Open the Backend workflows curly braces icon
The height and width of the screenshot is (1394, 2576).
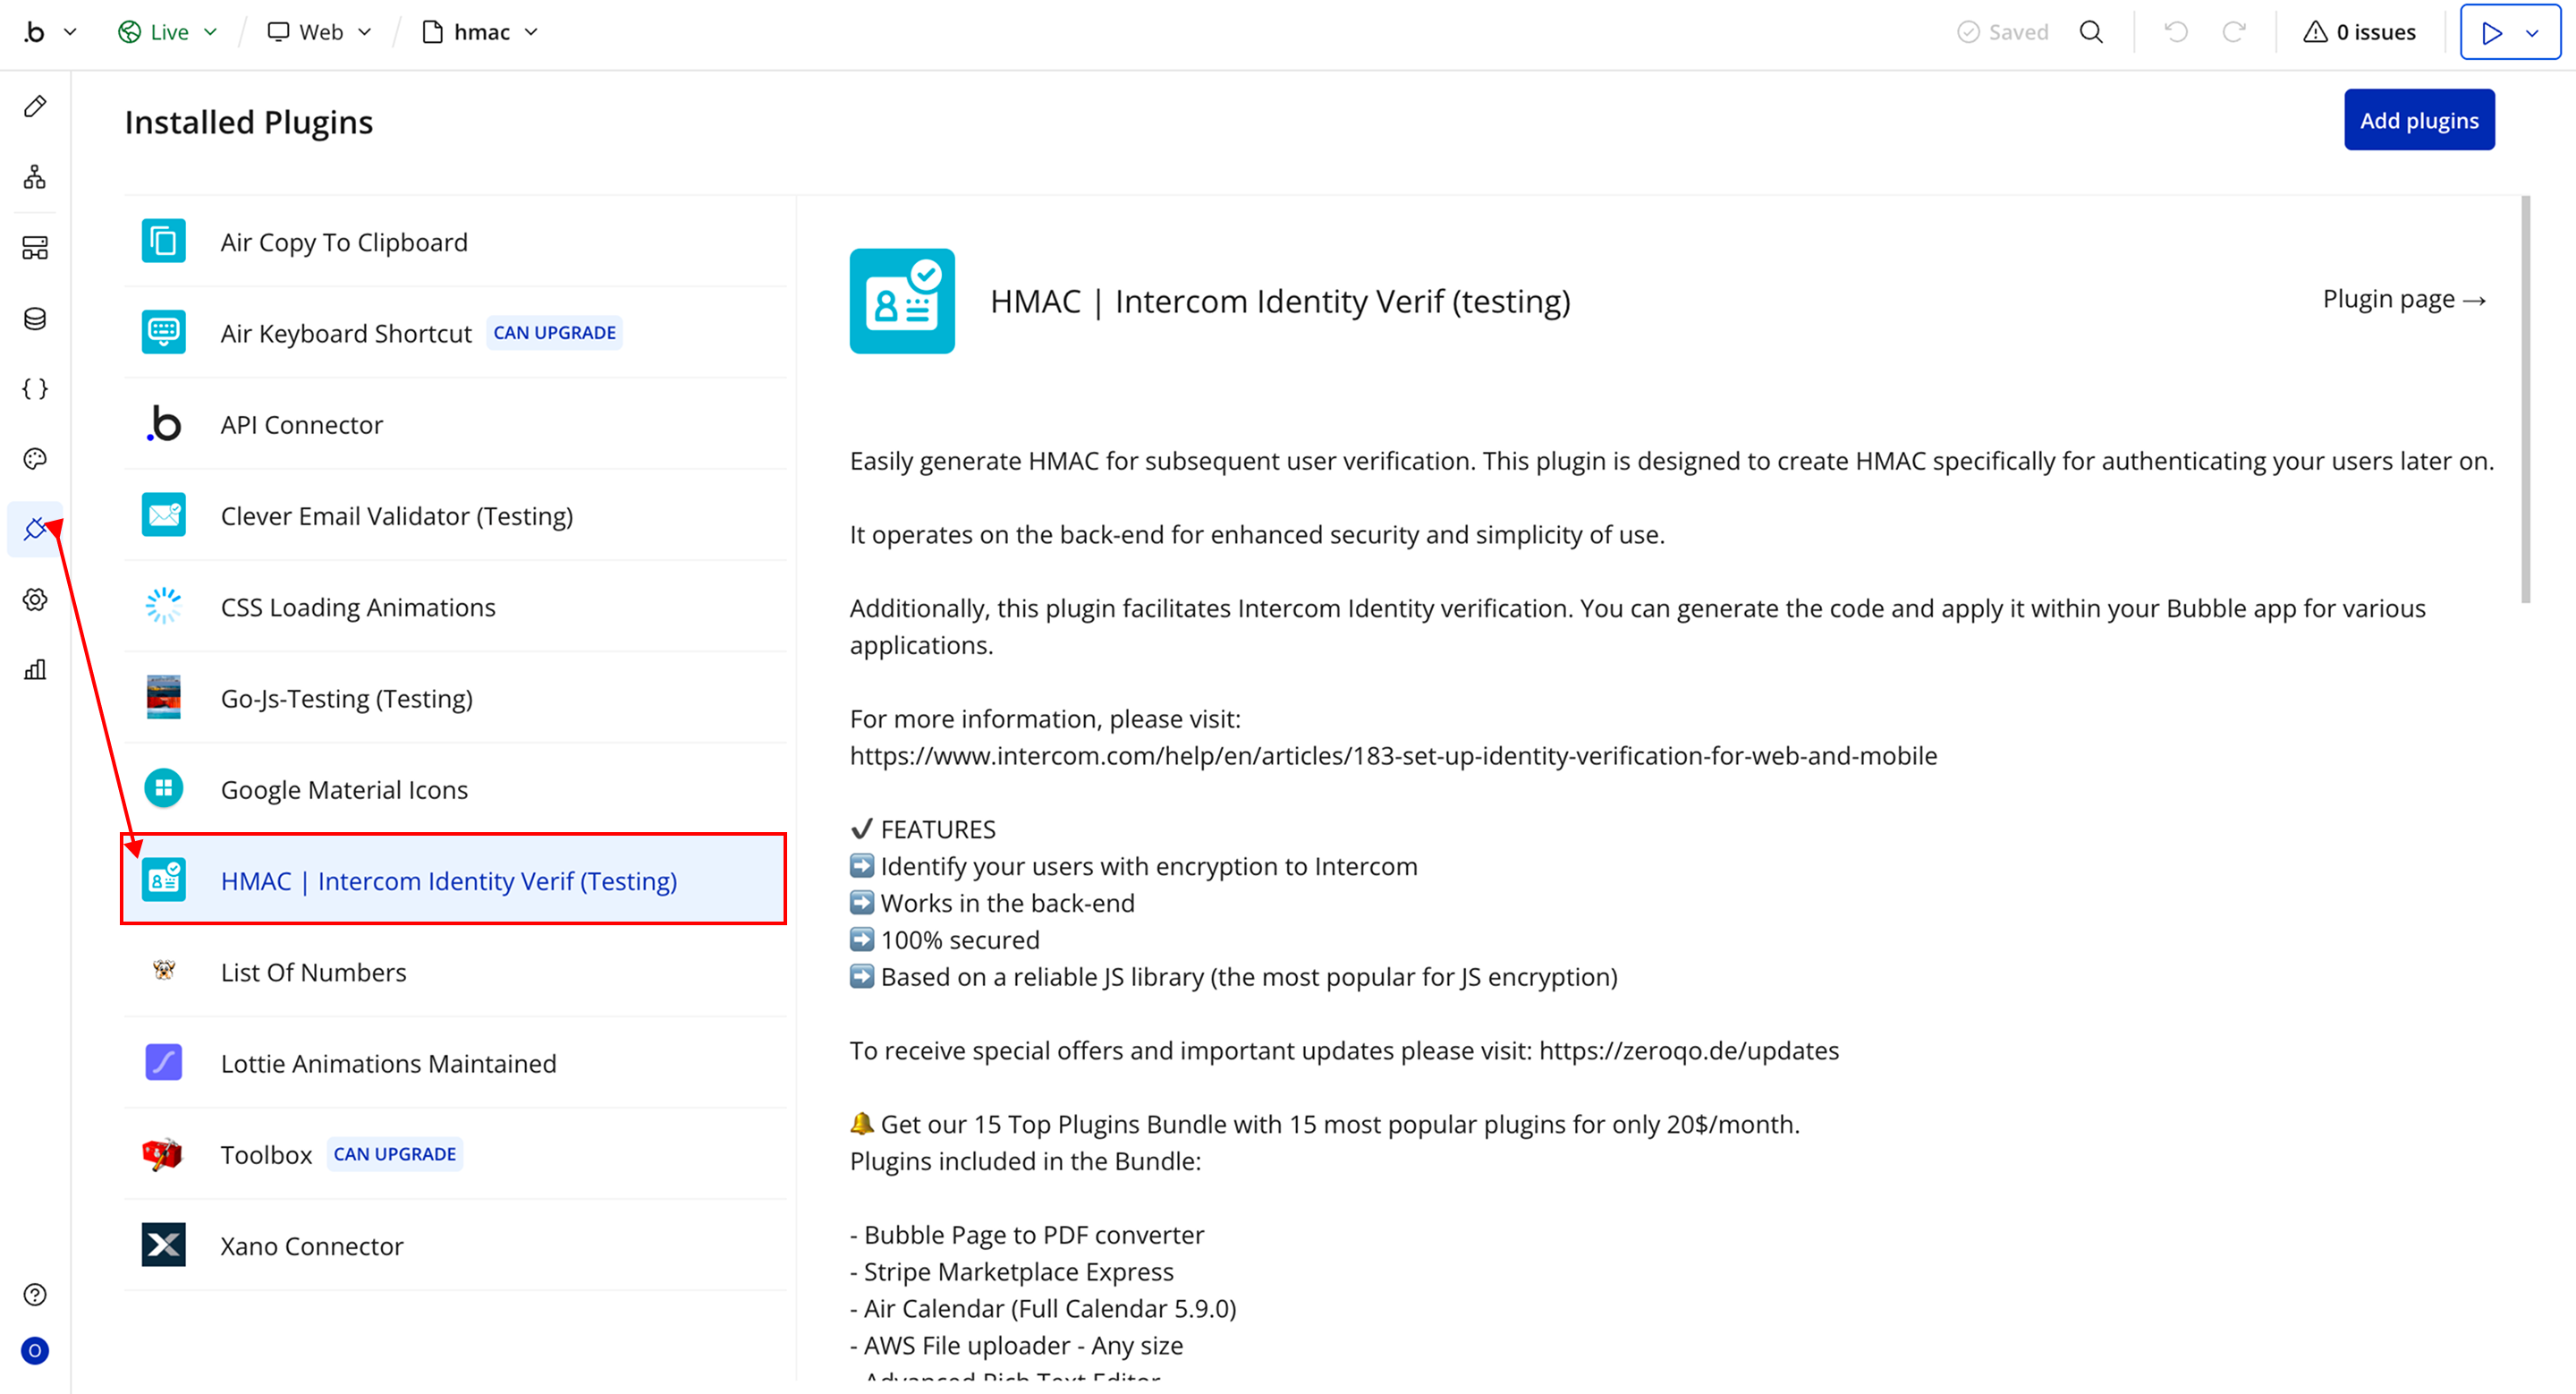click(35, 388)
